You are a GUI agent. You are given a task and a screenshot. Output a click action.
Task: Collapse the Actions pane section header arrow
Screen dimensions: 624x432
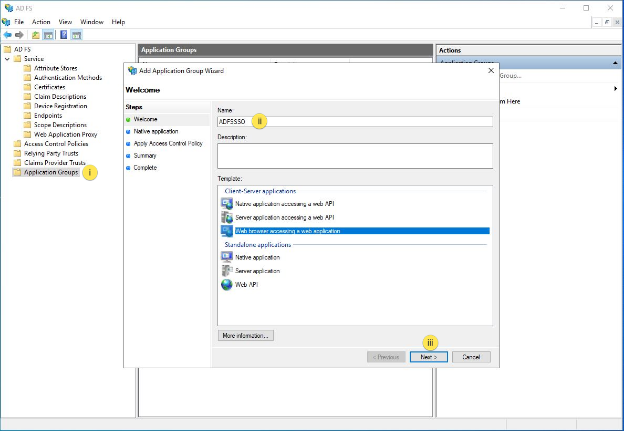(615, 62)
